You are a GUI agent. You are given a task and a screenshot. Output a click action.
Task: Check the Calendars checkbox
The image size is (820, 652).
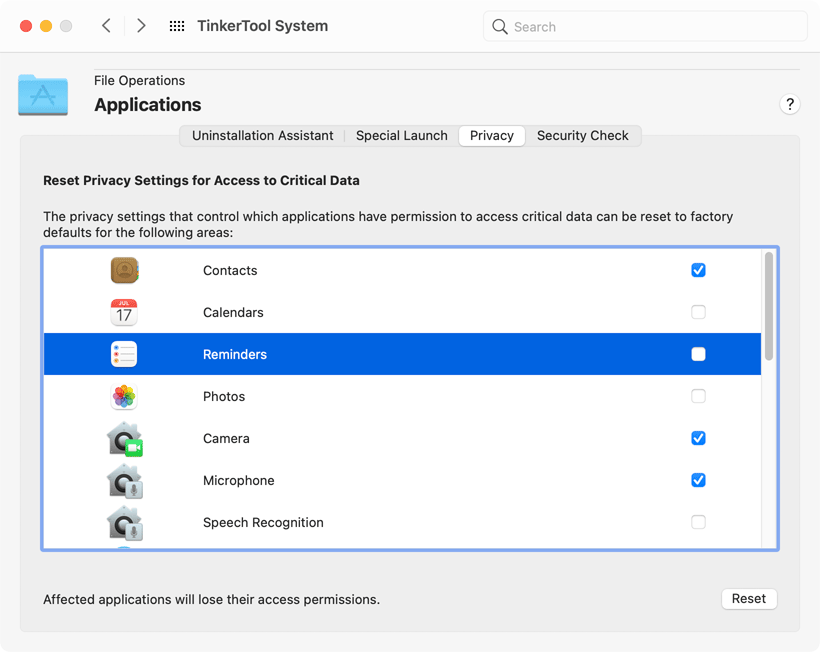(698, 312)
